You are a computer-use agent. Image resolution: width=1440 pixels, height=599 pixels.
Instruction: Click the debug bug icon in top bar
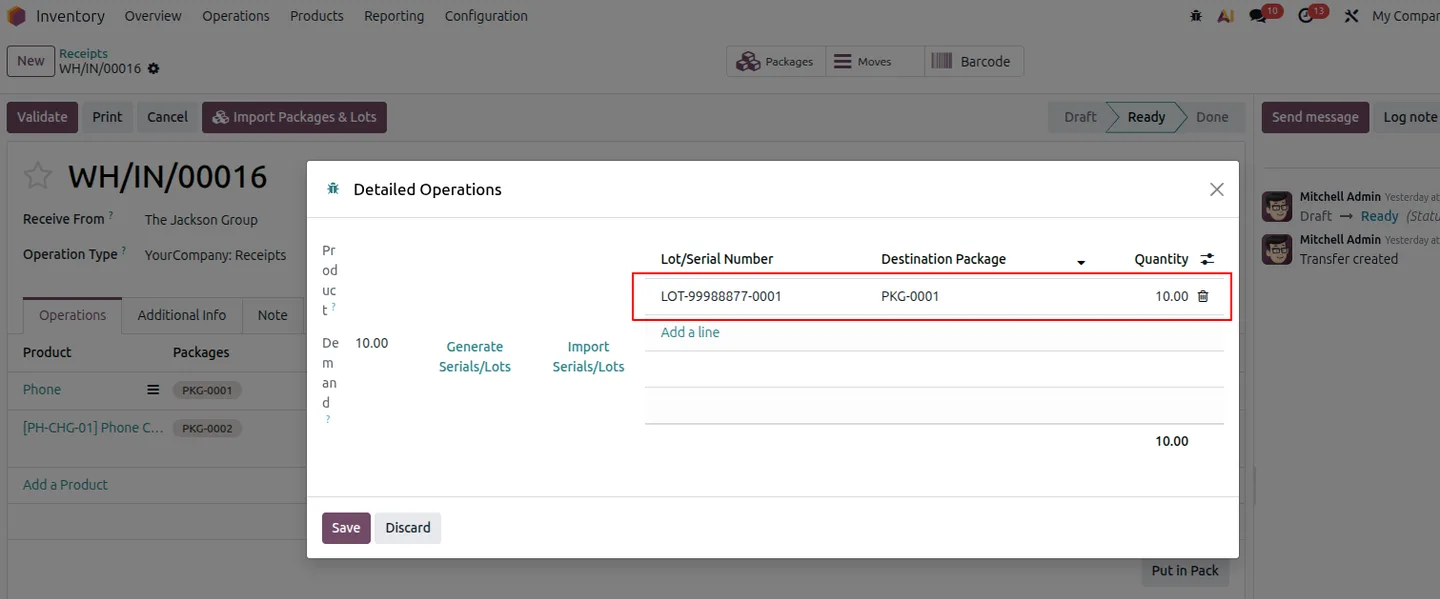point(1196,16)
